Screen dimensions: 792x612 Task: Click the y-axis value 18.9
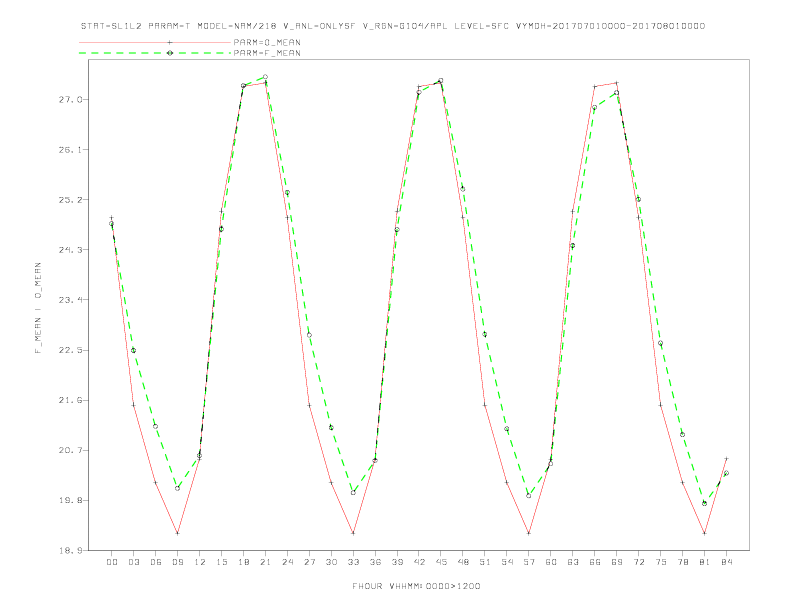pos(70,550)
